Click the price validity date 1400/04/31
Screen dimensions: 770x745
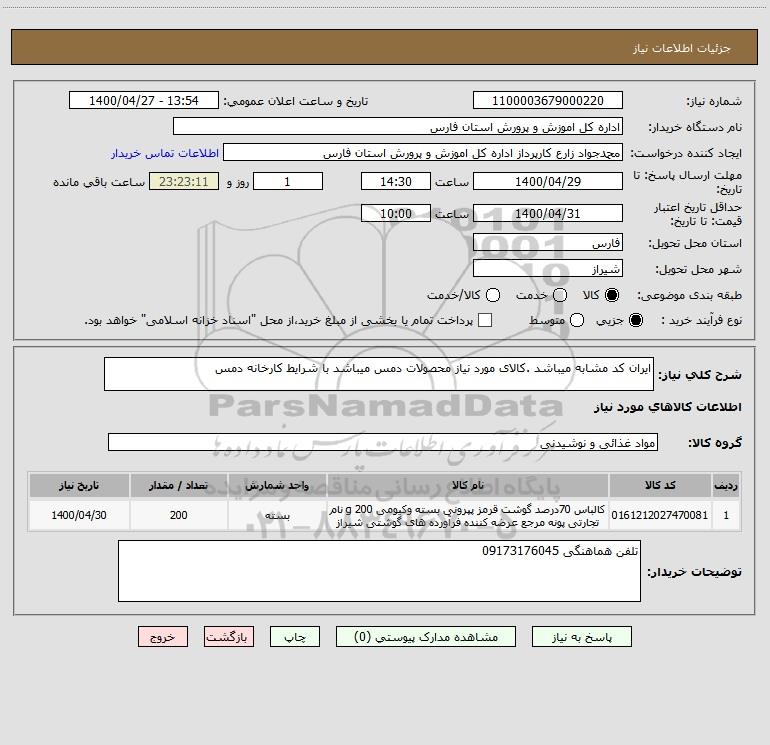tap(548, 213)
